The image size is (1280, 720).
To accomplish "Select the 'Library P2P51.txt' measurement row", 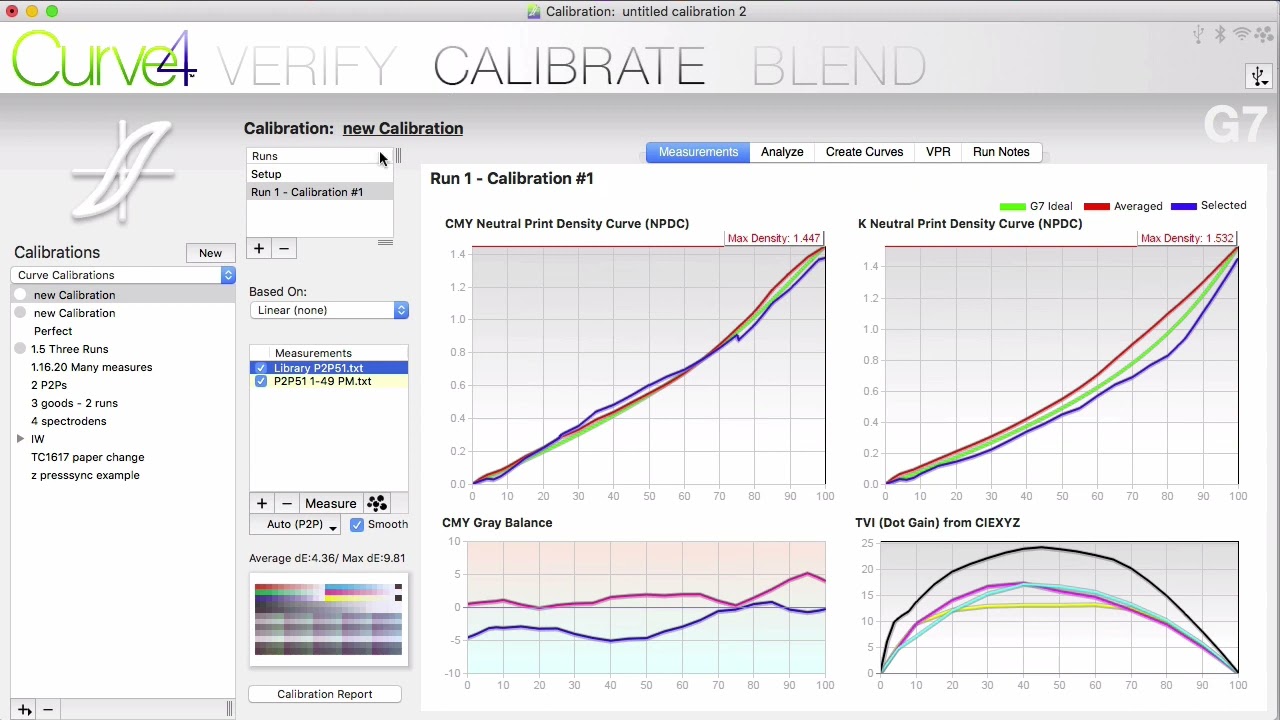I will point(329,368).
